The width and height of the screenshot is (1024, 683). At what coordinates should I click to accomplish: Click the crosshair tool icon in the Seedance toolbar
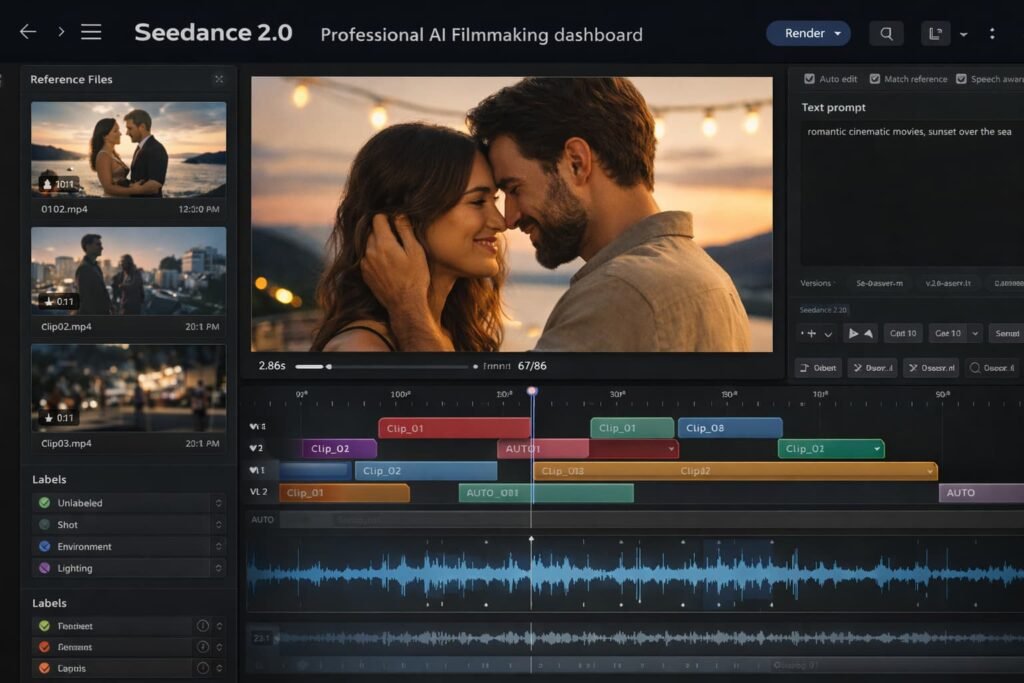point(811,334)
